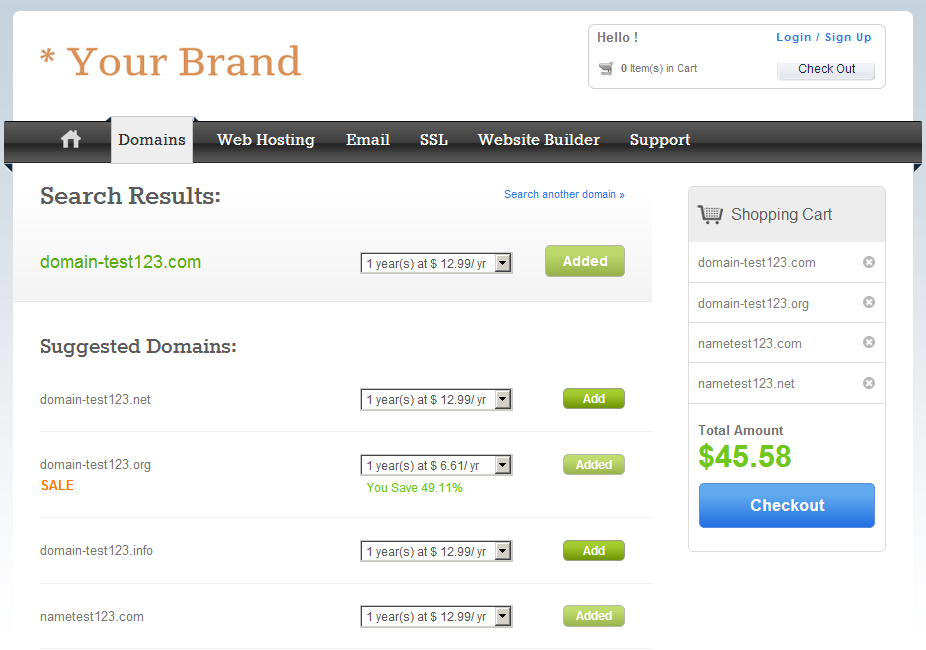Click domain-test123.org cart entry text
The height and width of the screenshot is (650, 926).
(753, 303)
